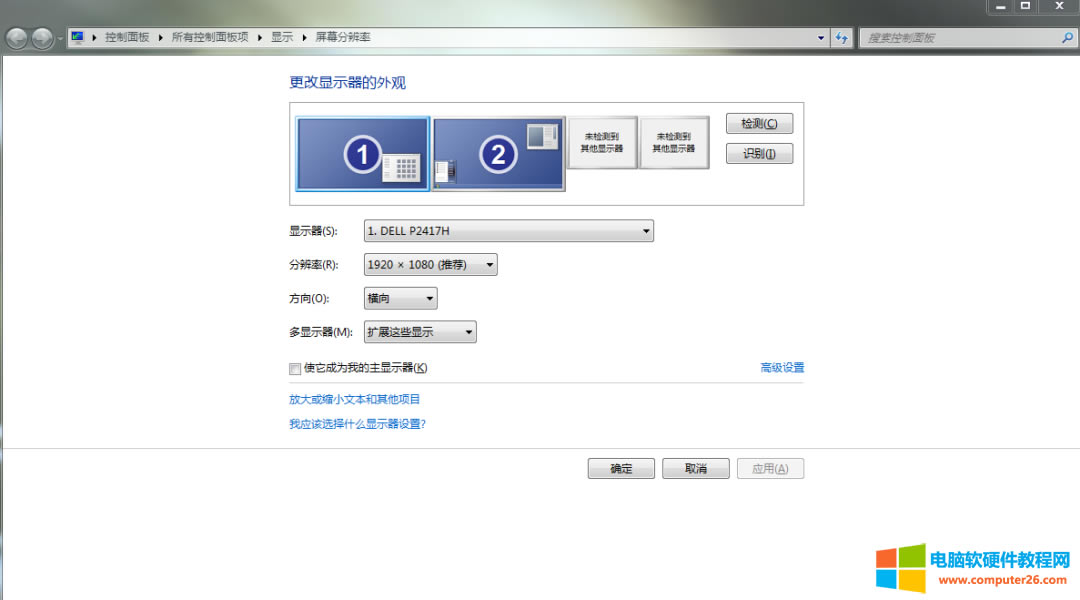Open the 方向 dropdown set to 横向
This screenshot has height=600, width=1080.
click(400, 298)
